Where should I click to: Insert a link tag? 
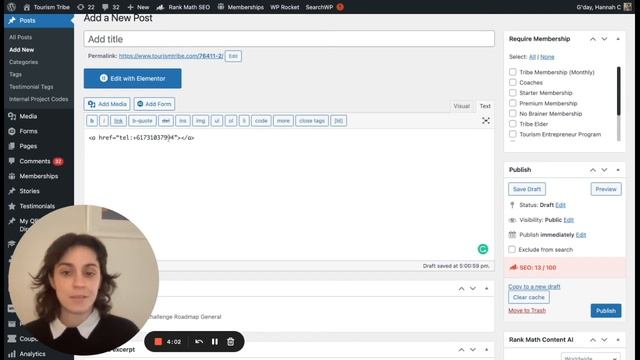[118, 121]
